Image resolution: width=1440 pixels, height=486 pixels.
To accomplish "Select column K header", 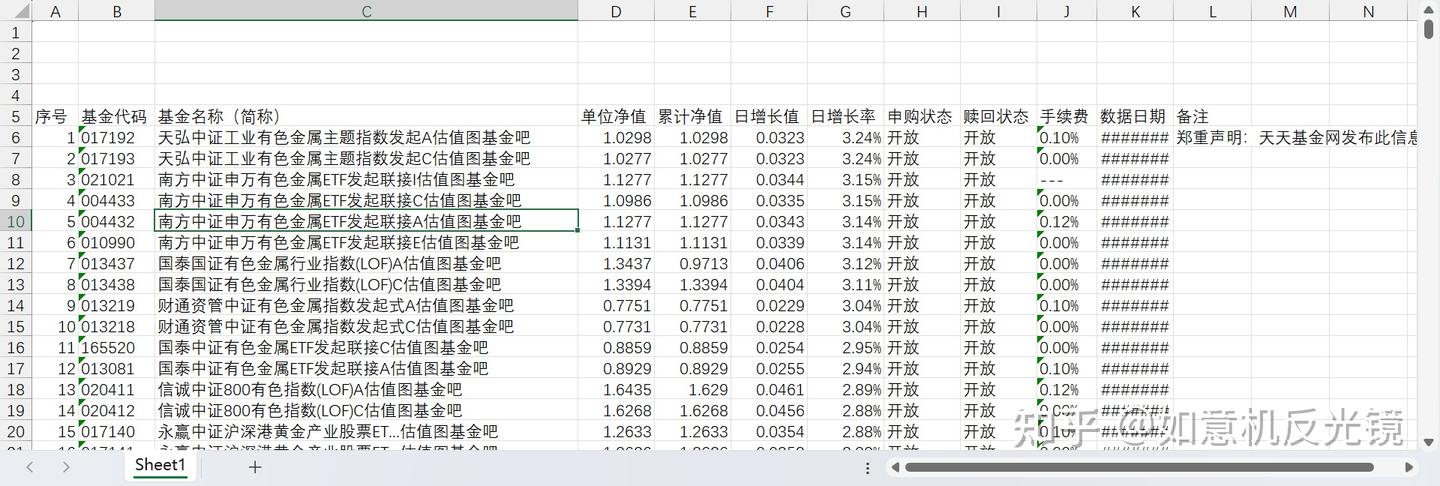I will (1136, 11).
